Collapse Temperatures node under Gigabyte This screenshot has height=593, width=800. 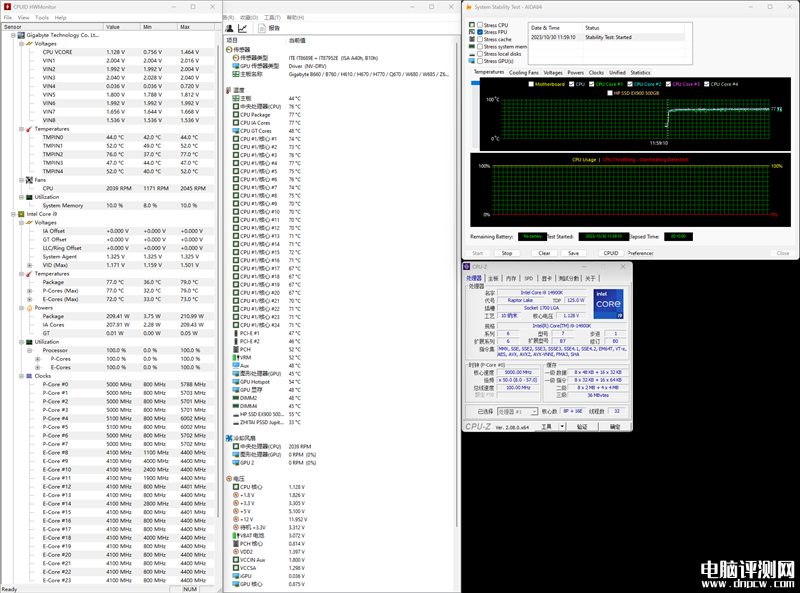(21, 129)
